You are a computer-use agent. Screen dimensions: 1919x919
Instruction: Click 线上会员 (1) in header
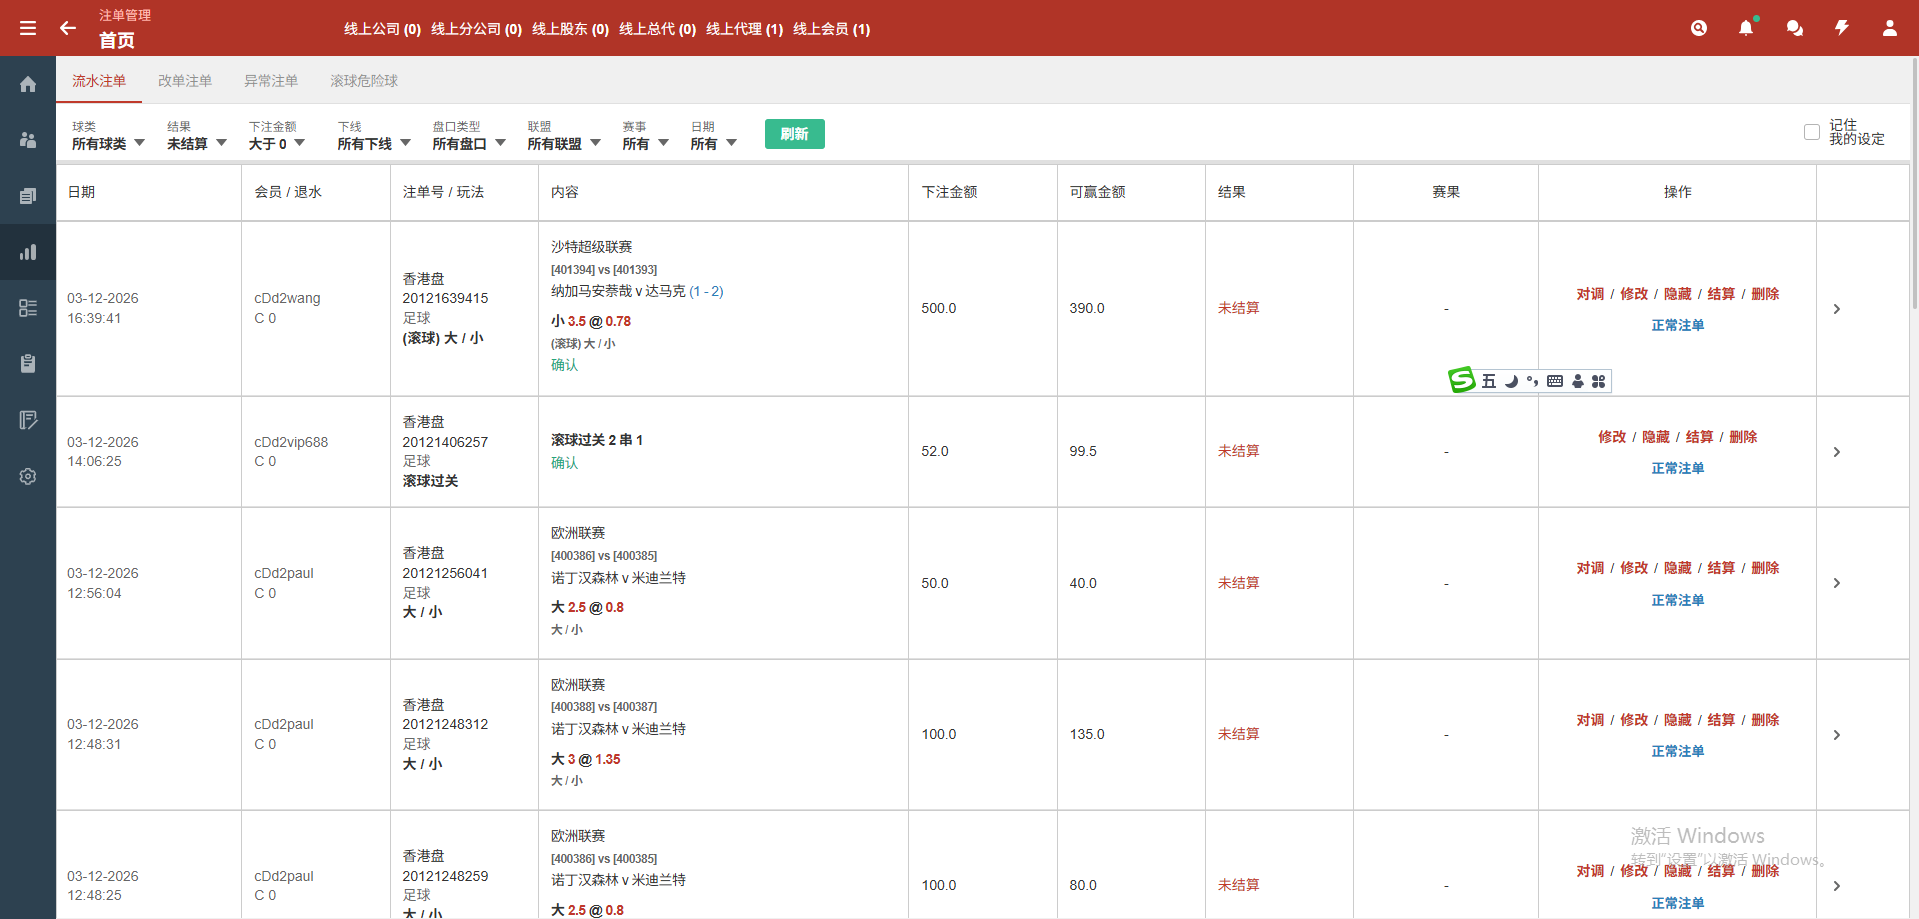pyautogui.click(x=831, y=29)
